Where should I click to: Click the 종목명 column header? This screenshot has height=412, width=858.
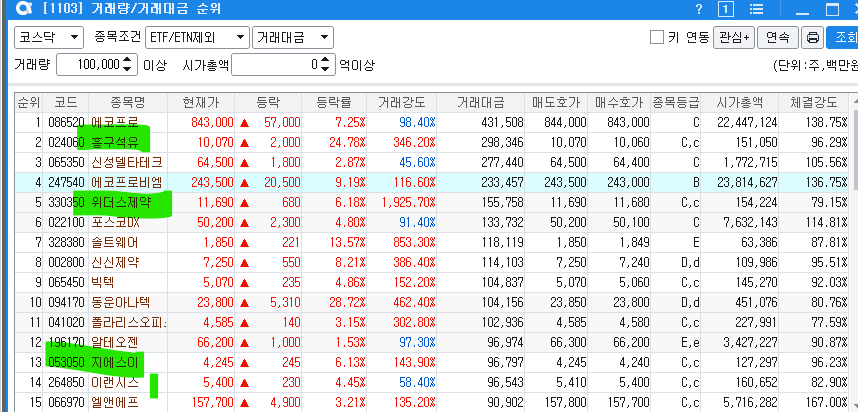pos(127,102)
